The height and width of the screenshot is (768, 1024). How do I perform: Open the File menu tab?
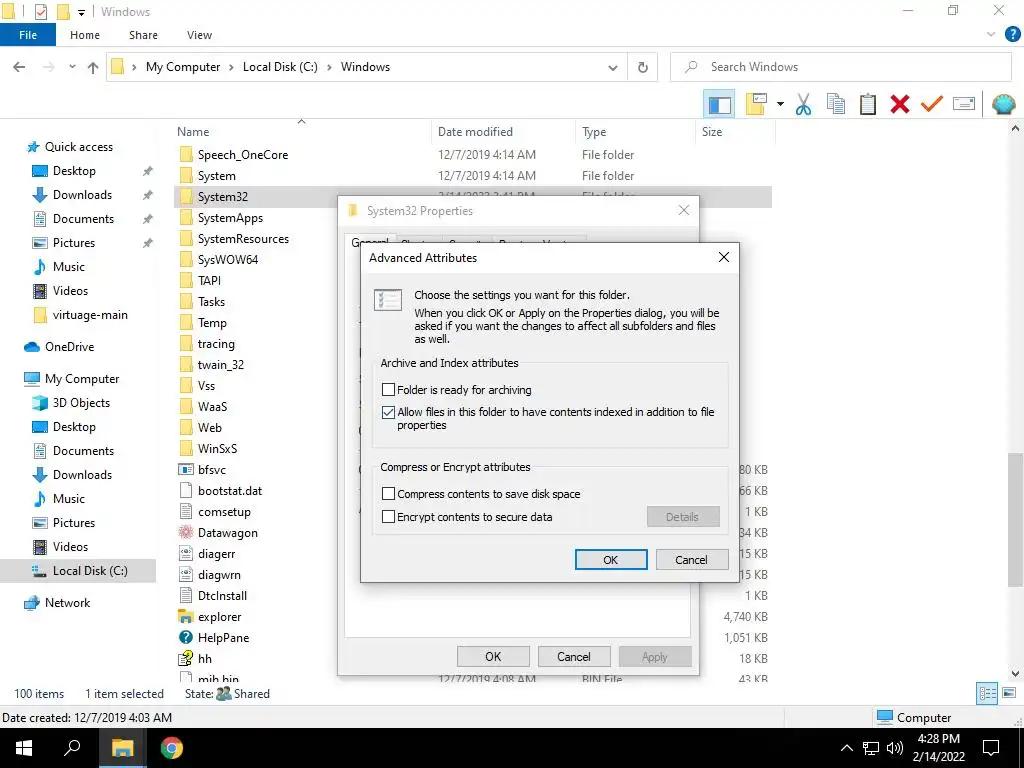[28, 35]
